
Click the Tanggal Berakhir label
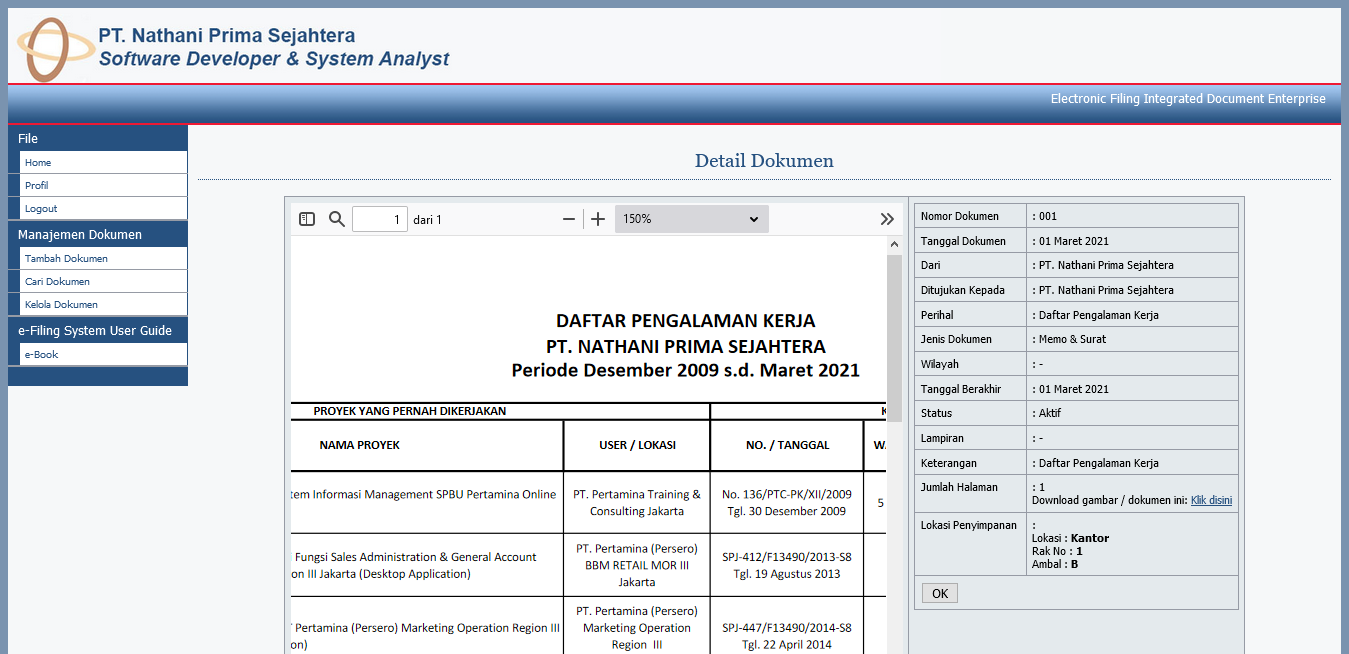(x=961, y=389)
